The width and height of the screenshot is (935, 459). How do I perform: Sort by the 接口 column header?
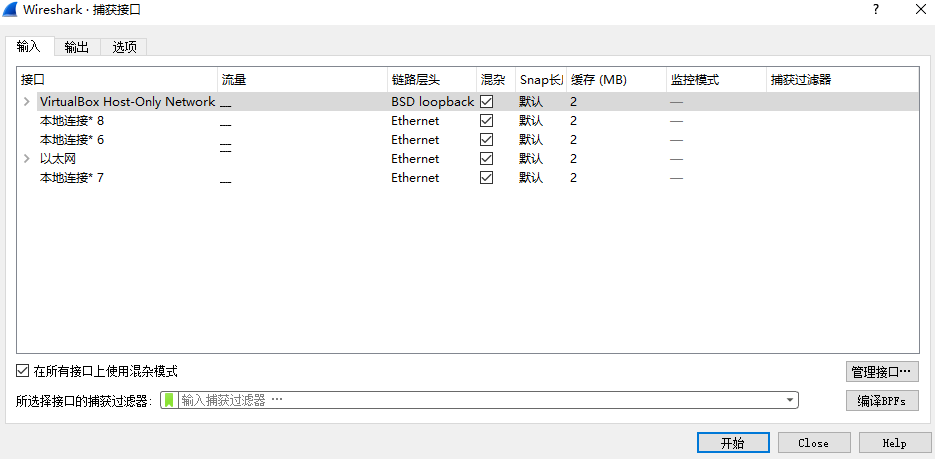[x=117, y=80]
